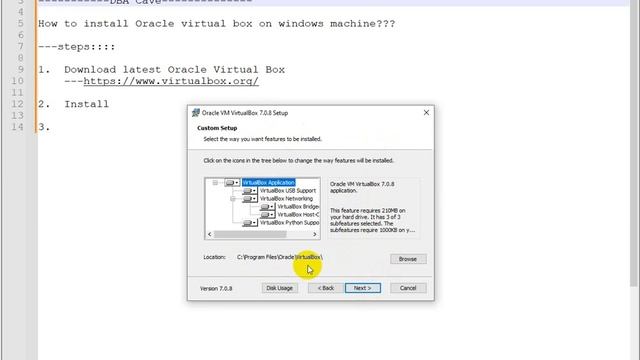Click the '---steps::::' line in editor

pyautogui.click(x=77, y=47)
